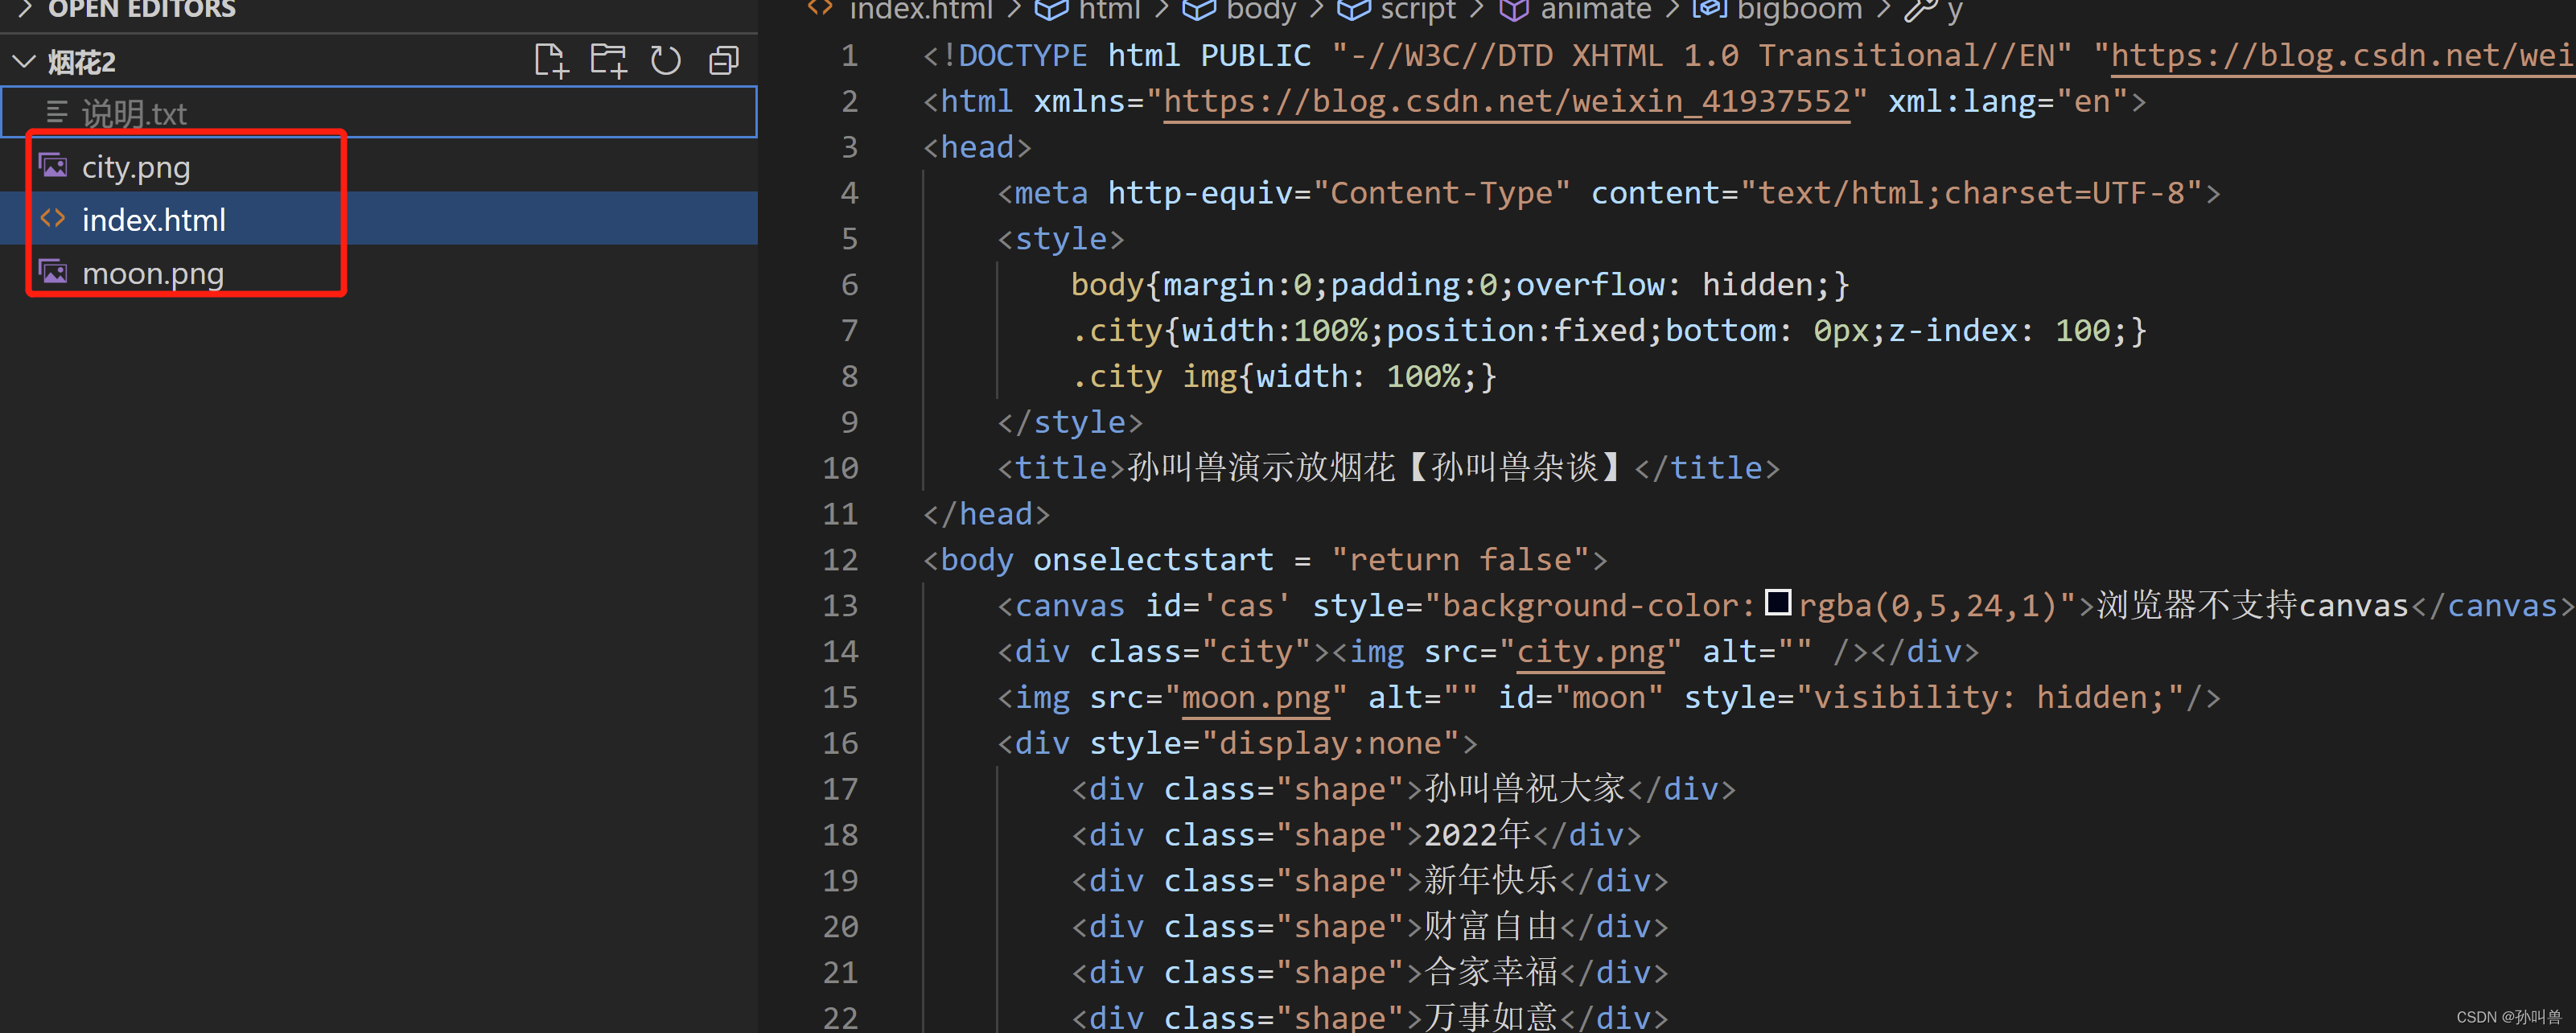Collapse the 烟花2 folder section
This screenshot has height=1033, width=2576.
click(24, 62)
